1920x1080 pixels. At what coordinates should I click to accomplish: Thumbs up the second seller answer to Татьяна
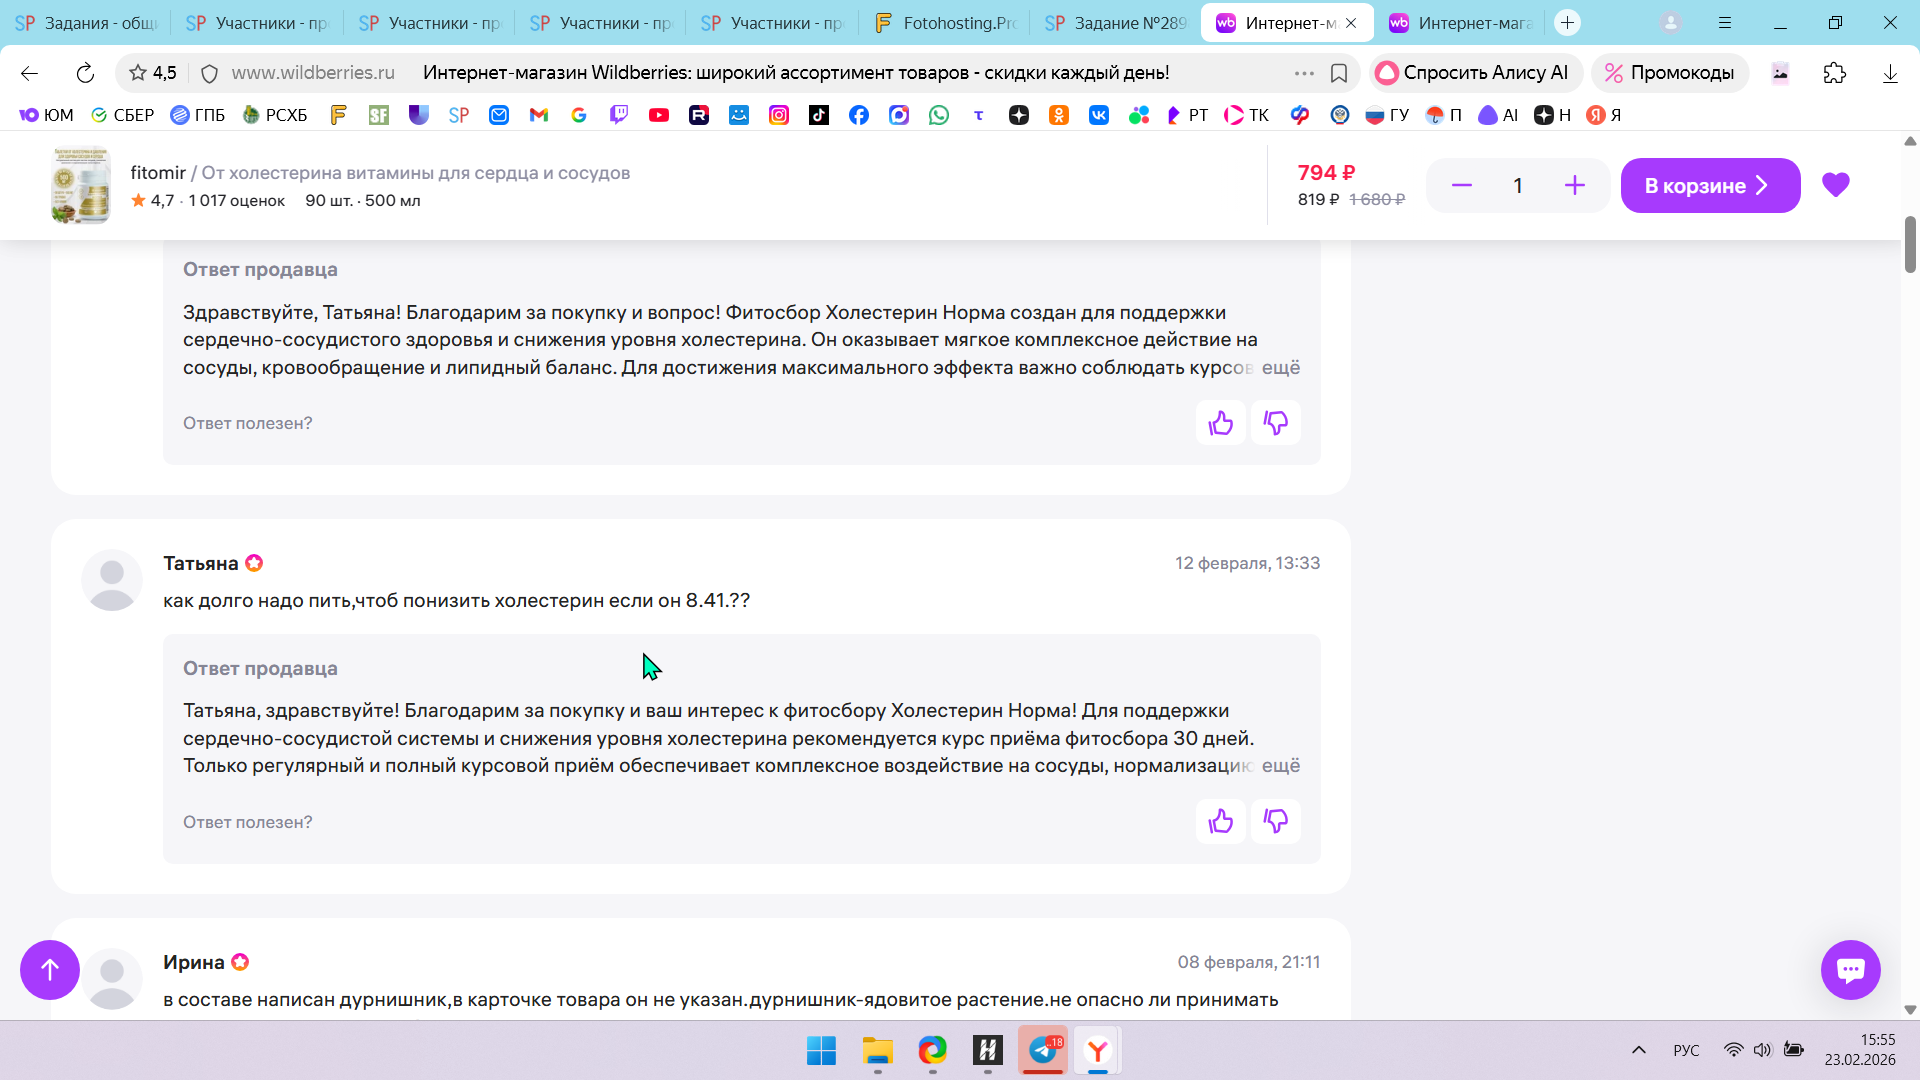tap(1220, 822)
